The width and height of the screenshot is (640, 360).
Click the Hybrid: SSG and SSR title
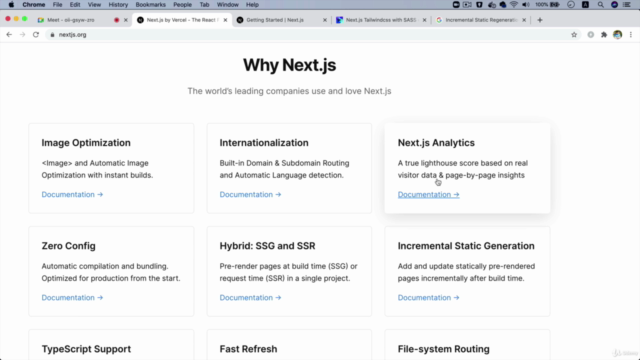pos(267,246)
